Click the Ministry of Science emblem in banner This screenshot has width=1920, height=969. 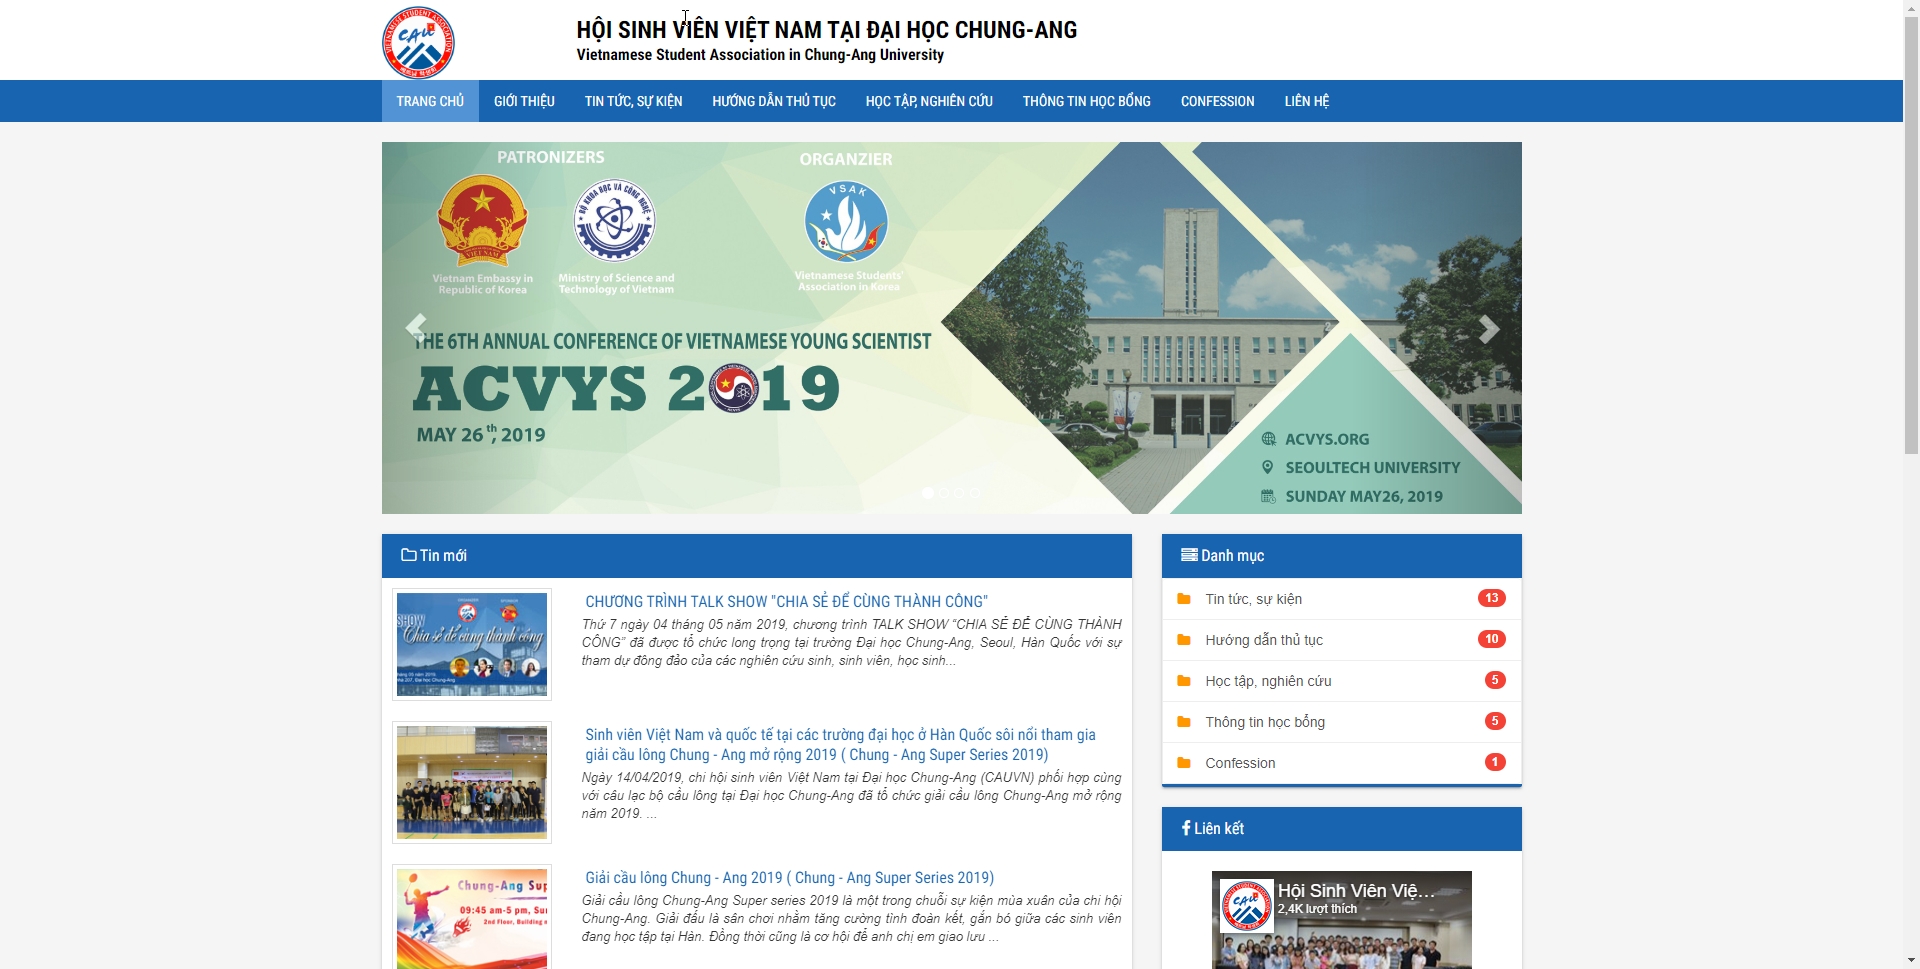[x=615, y=221]
